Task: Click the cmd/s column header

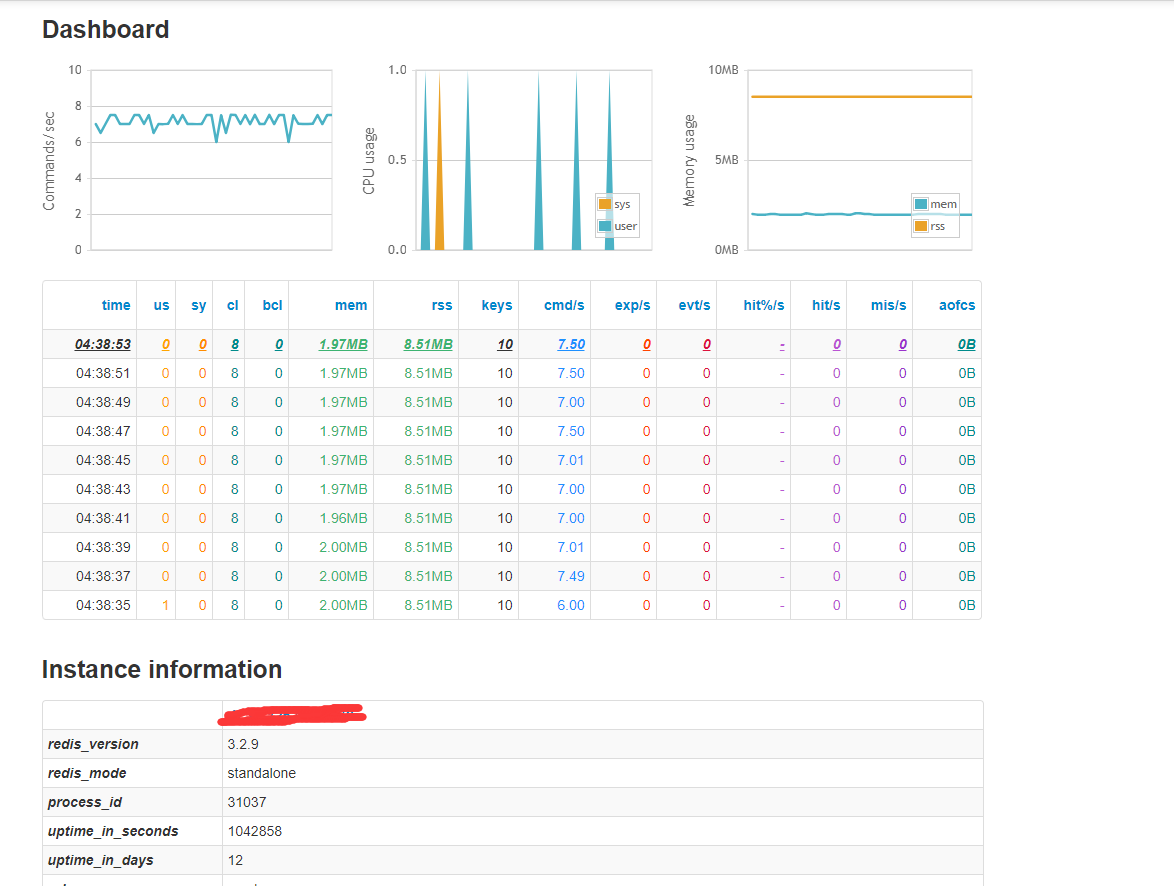Action: pos(564,306)
